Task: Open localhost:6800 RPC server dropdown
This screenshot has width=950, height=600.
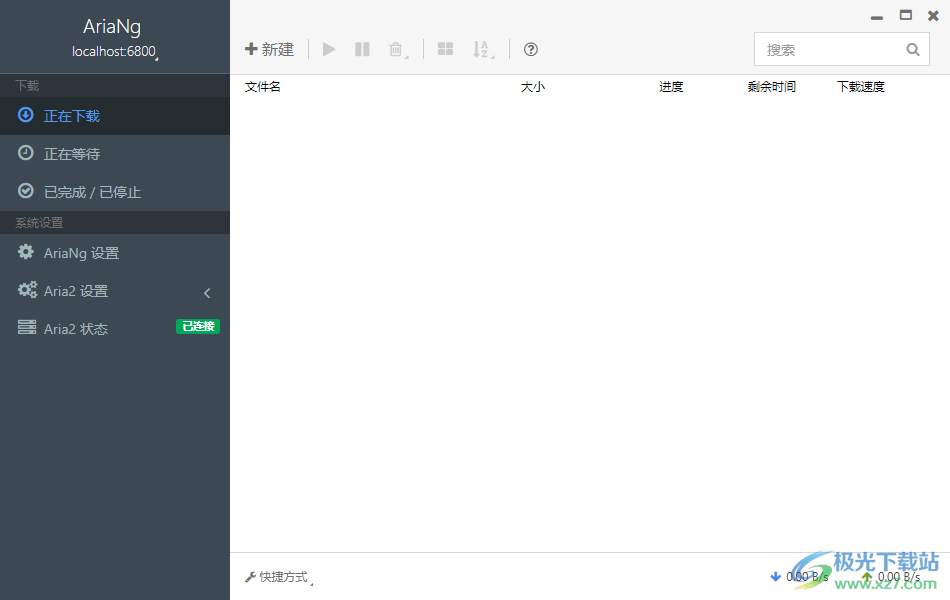Action: pyautogui.click(x=115, y=52)
